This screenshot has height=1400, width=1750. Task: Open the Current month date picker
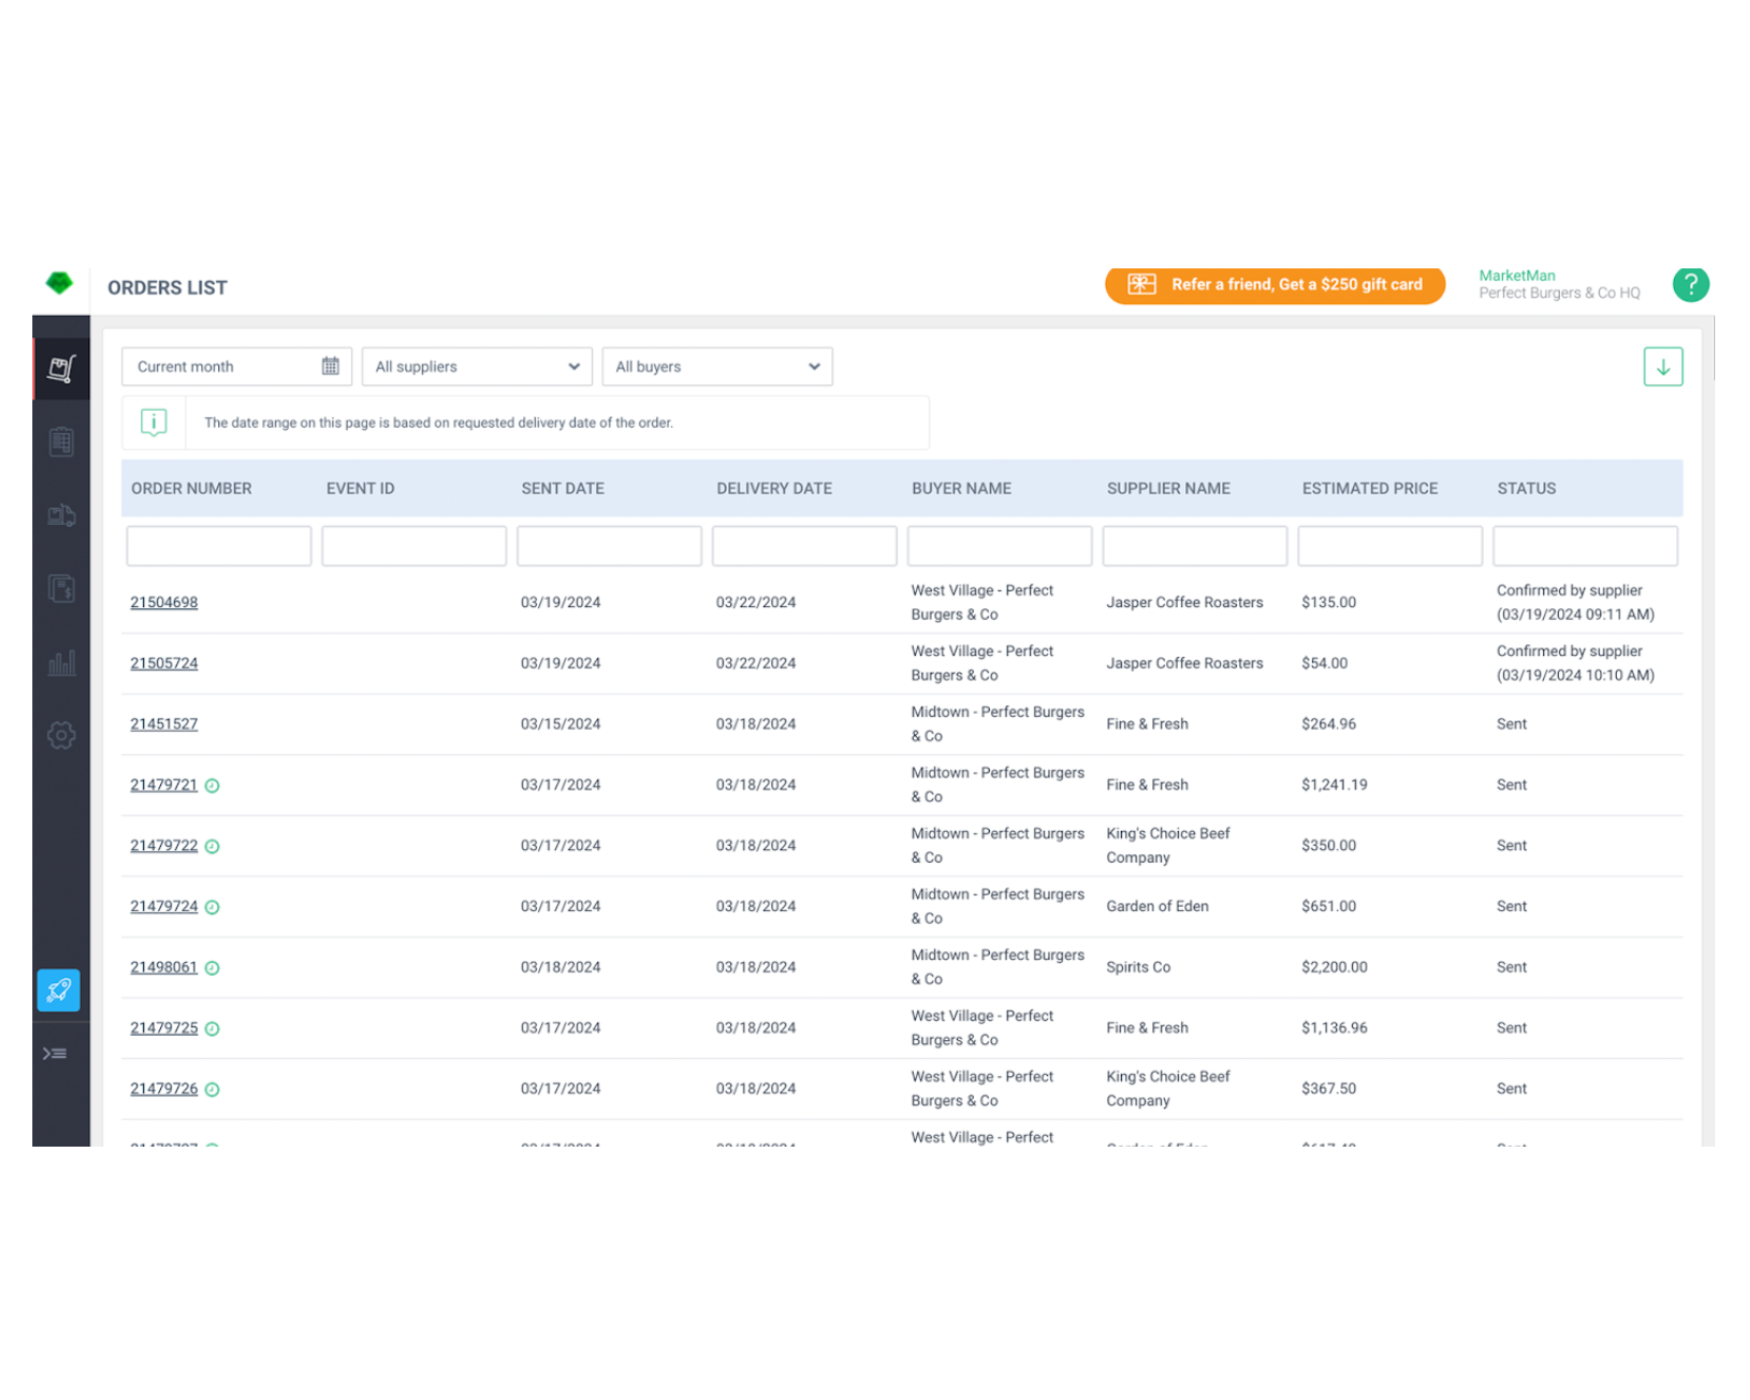236,367
